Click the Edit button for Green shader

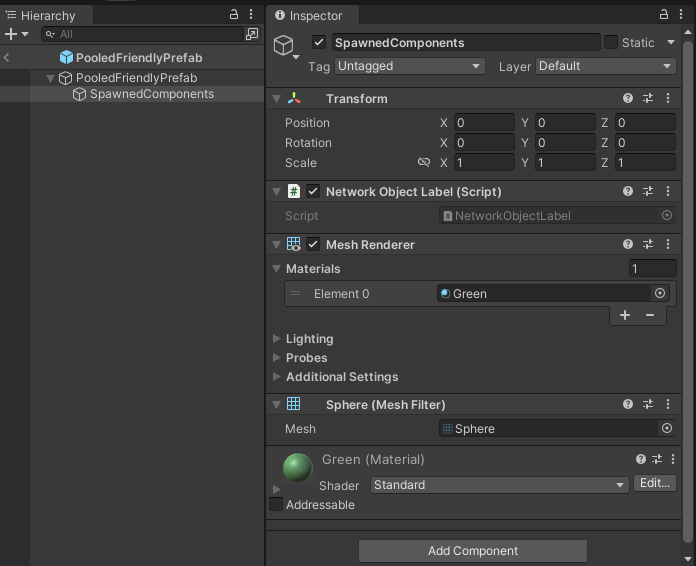click(x=654, y=484)
